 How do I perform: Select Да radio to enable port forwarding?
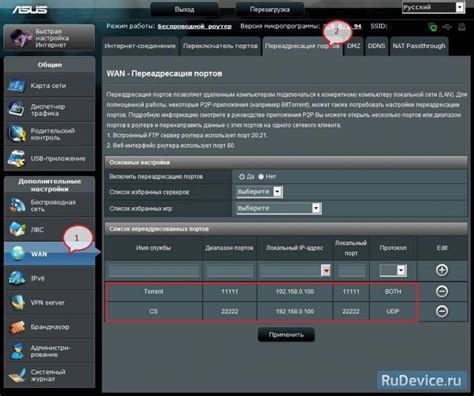[242, 177]
